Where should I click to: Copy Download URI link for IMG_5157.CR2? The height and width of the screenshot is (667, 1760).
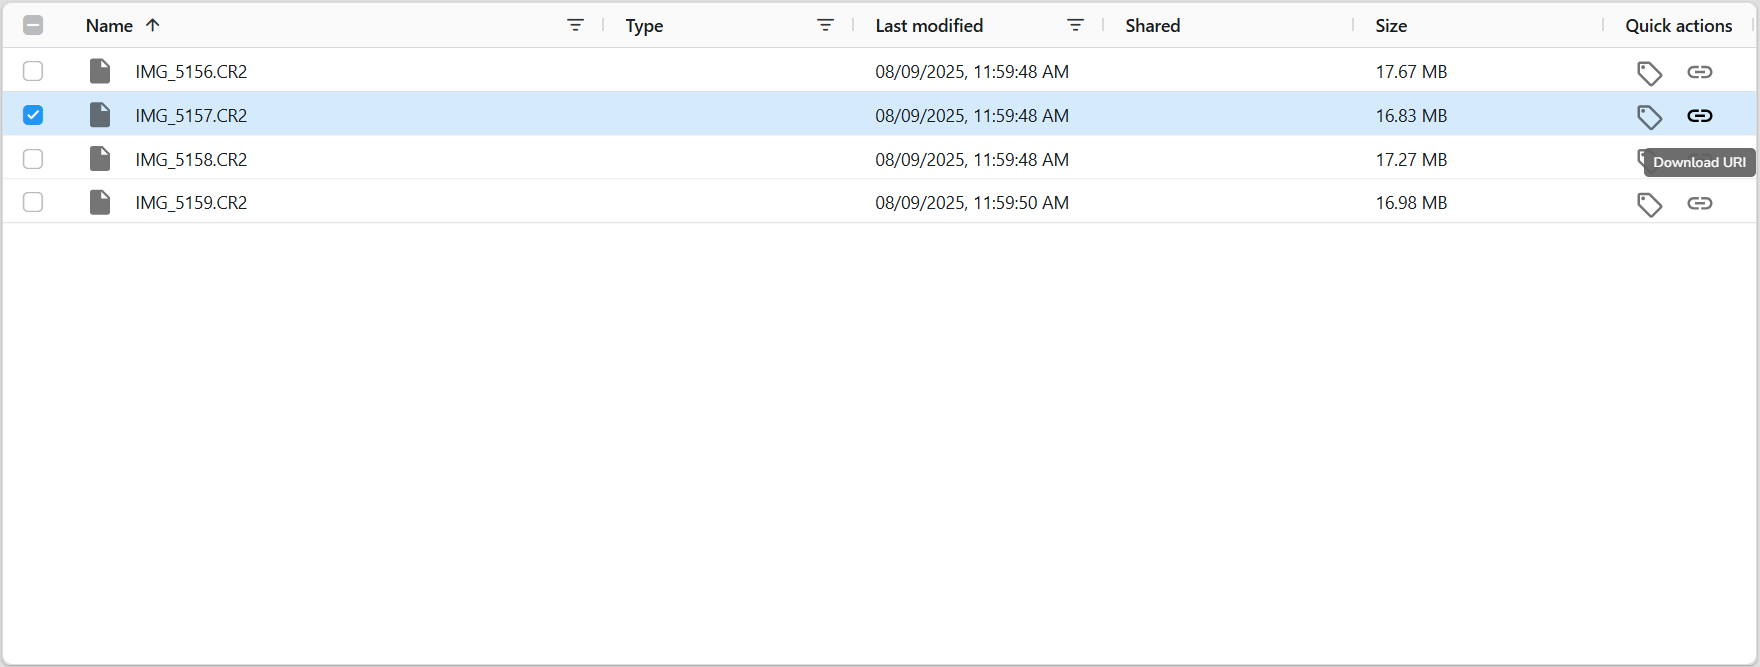point(1700,116)
